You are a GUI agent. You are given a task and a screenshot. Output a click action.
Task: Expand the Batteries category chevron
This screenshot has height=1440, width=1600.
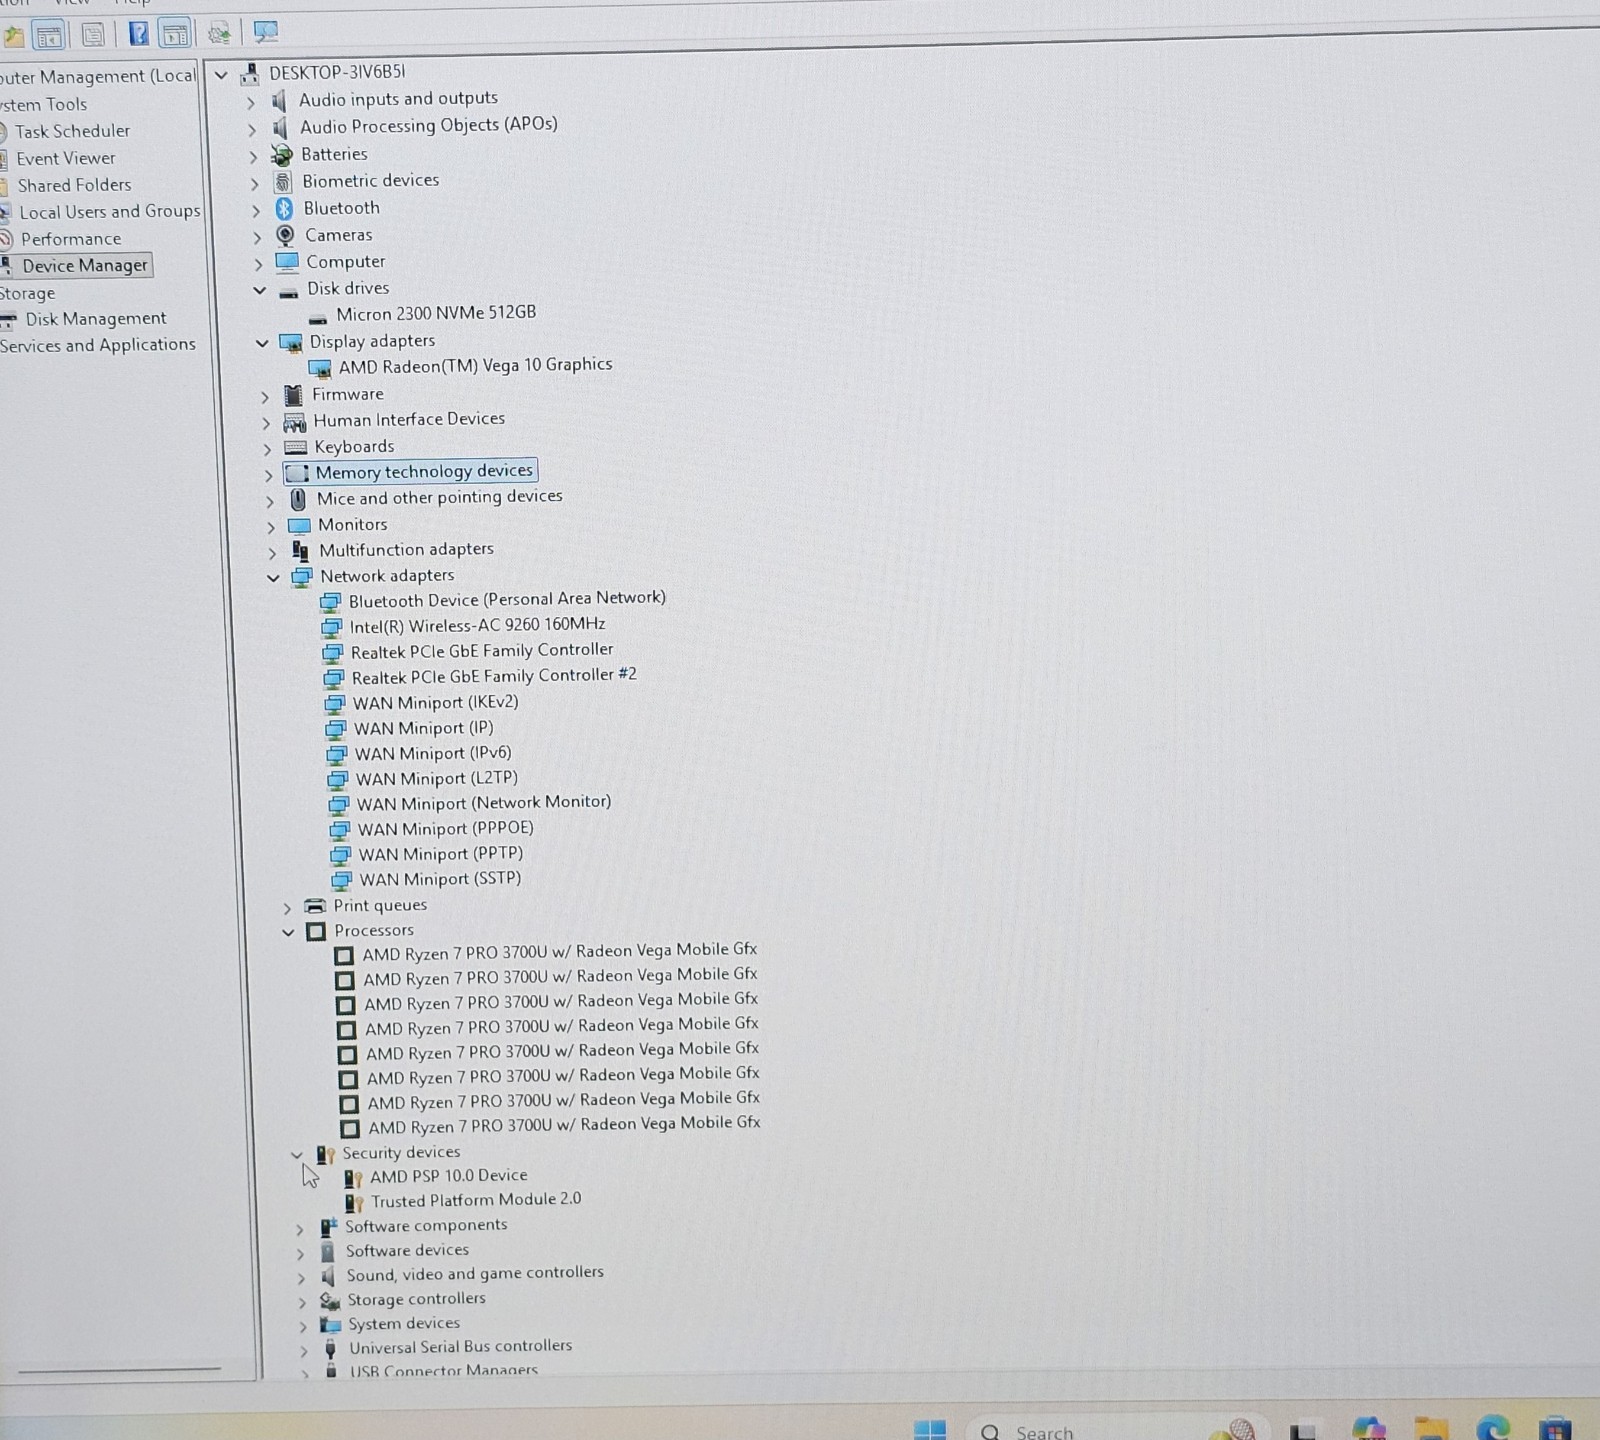pos(253,157)
